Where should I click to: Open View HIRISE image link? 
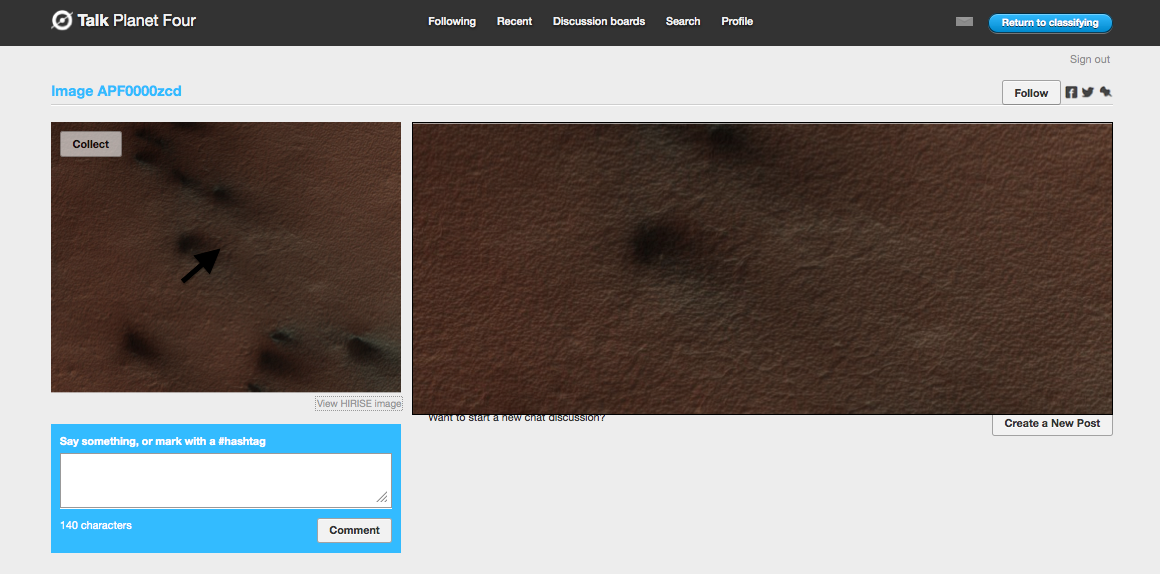tap(358, 404)
